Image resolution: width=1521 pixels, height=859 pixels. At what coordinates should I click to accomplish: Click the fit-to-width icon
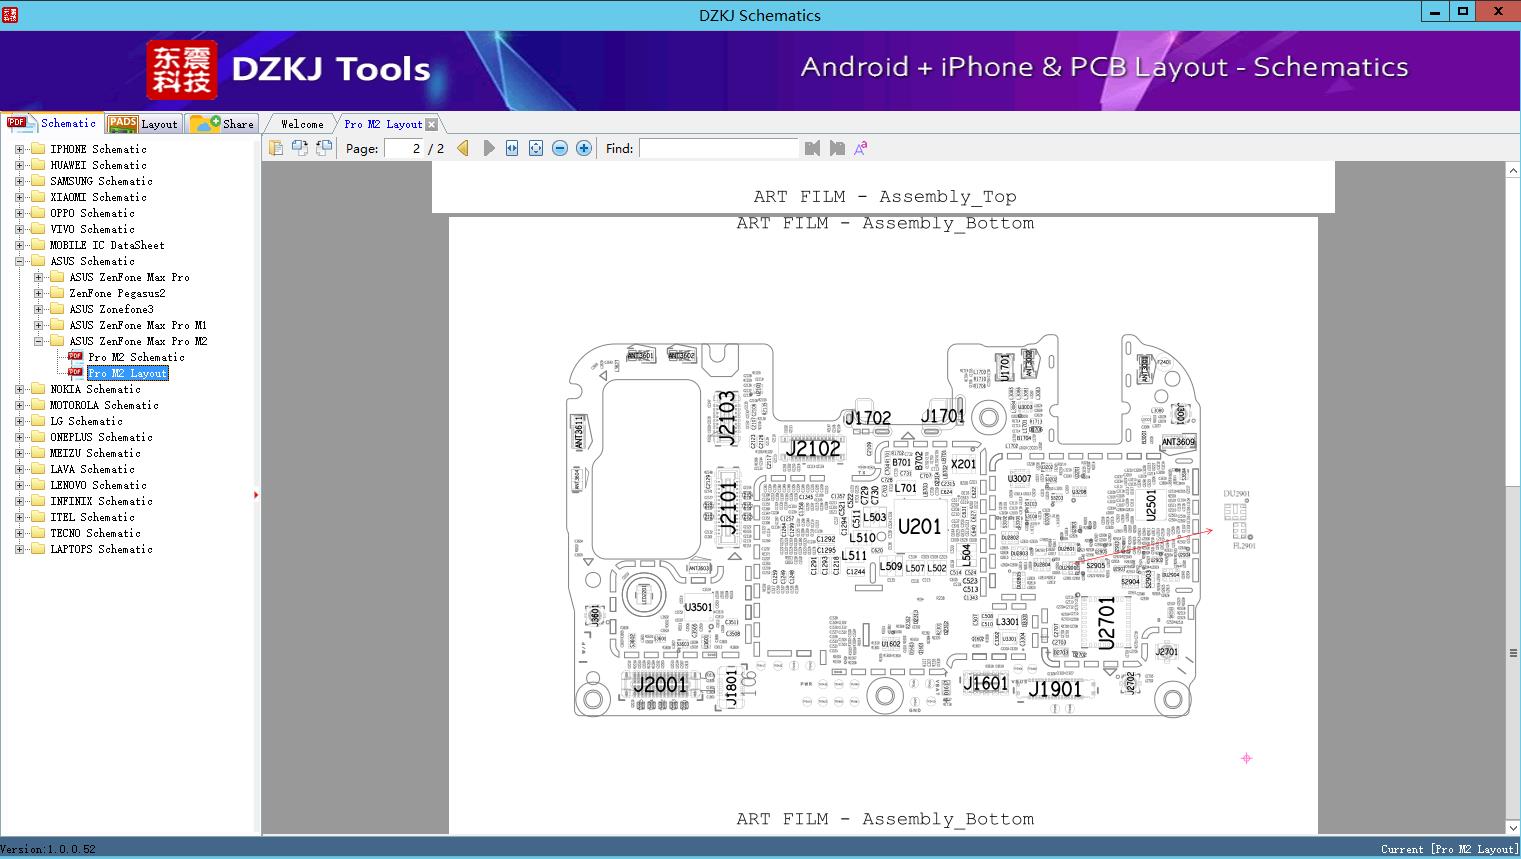coord(512,148)
